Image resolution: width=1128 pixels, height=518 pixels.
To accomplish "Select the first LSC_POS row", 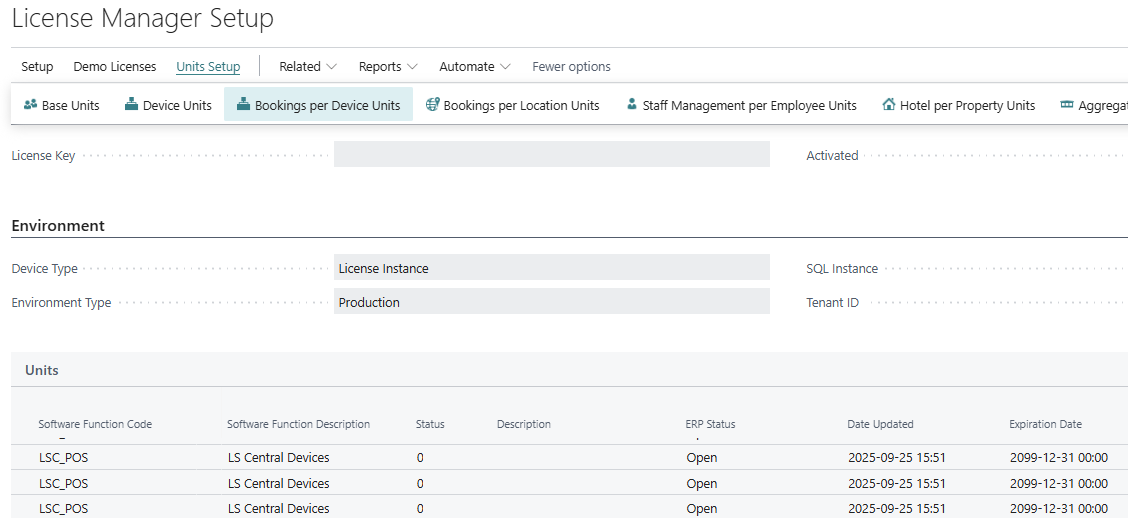I will tap(64, 458).
